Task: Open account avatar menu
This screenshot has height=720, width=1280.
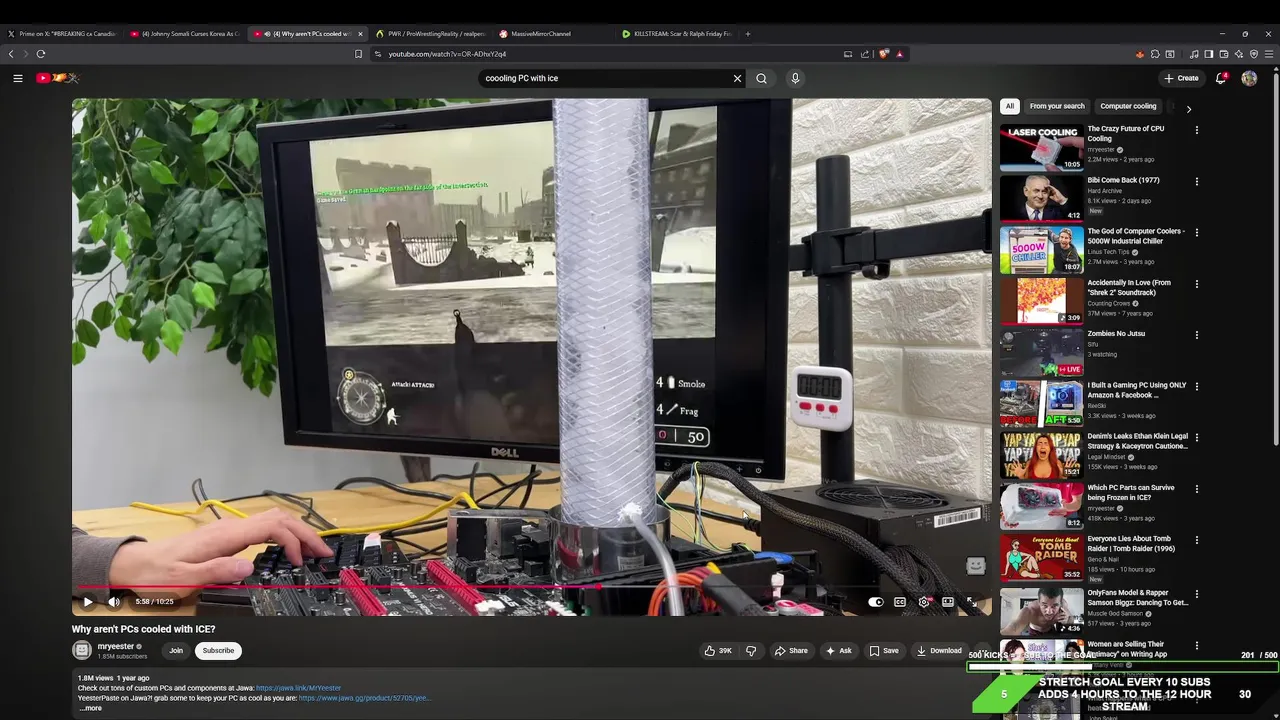Action: click(1249, 78)
